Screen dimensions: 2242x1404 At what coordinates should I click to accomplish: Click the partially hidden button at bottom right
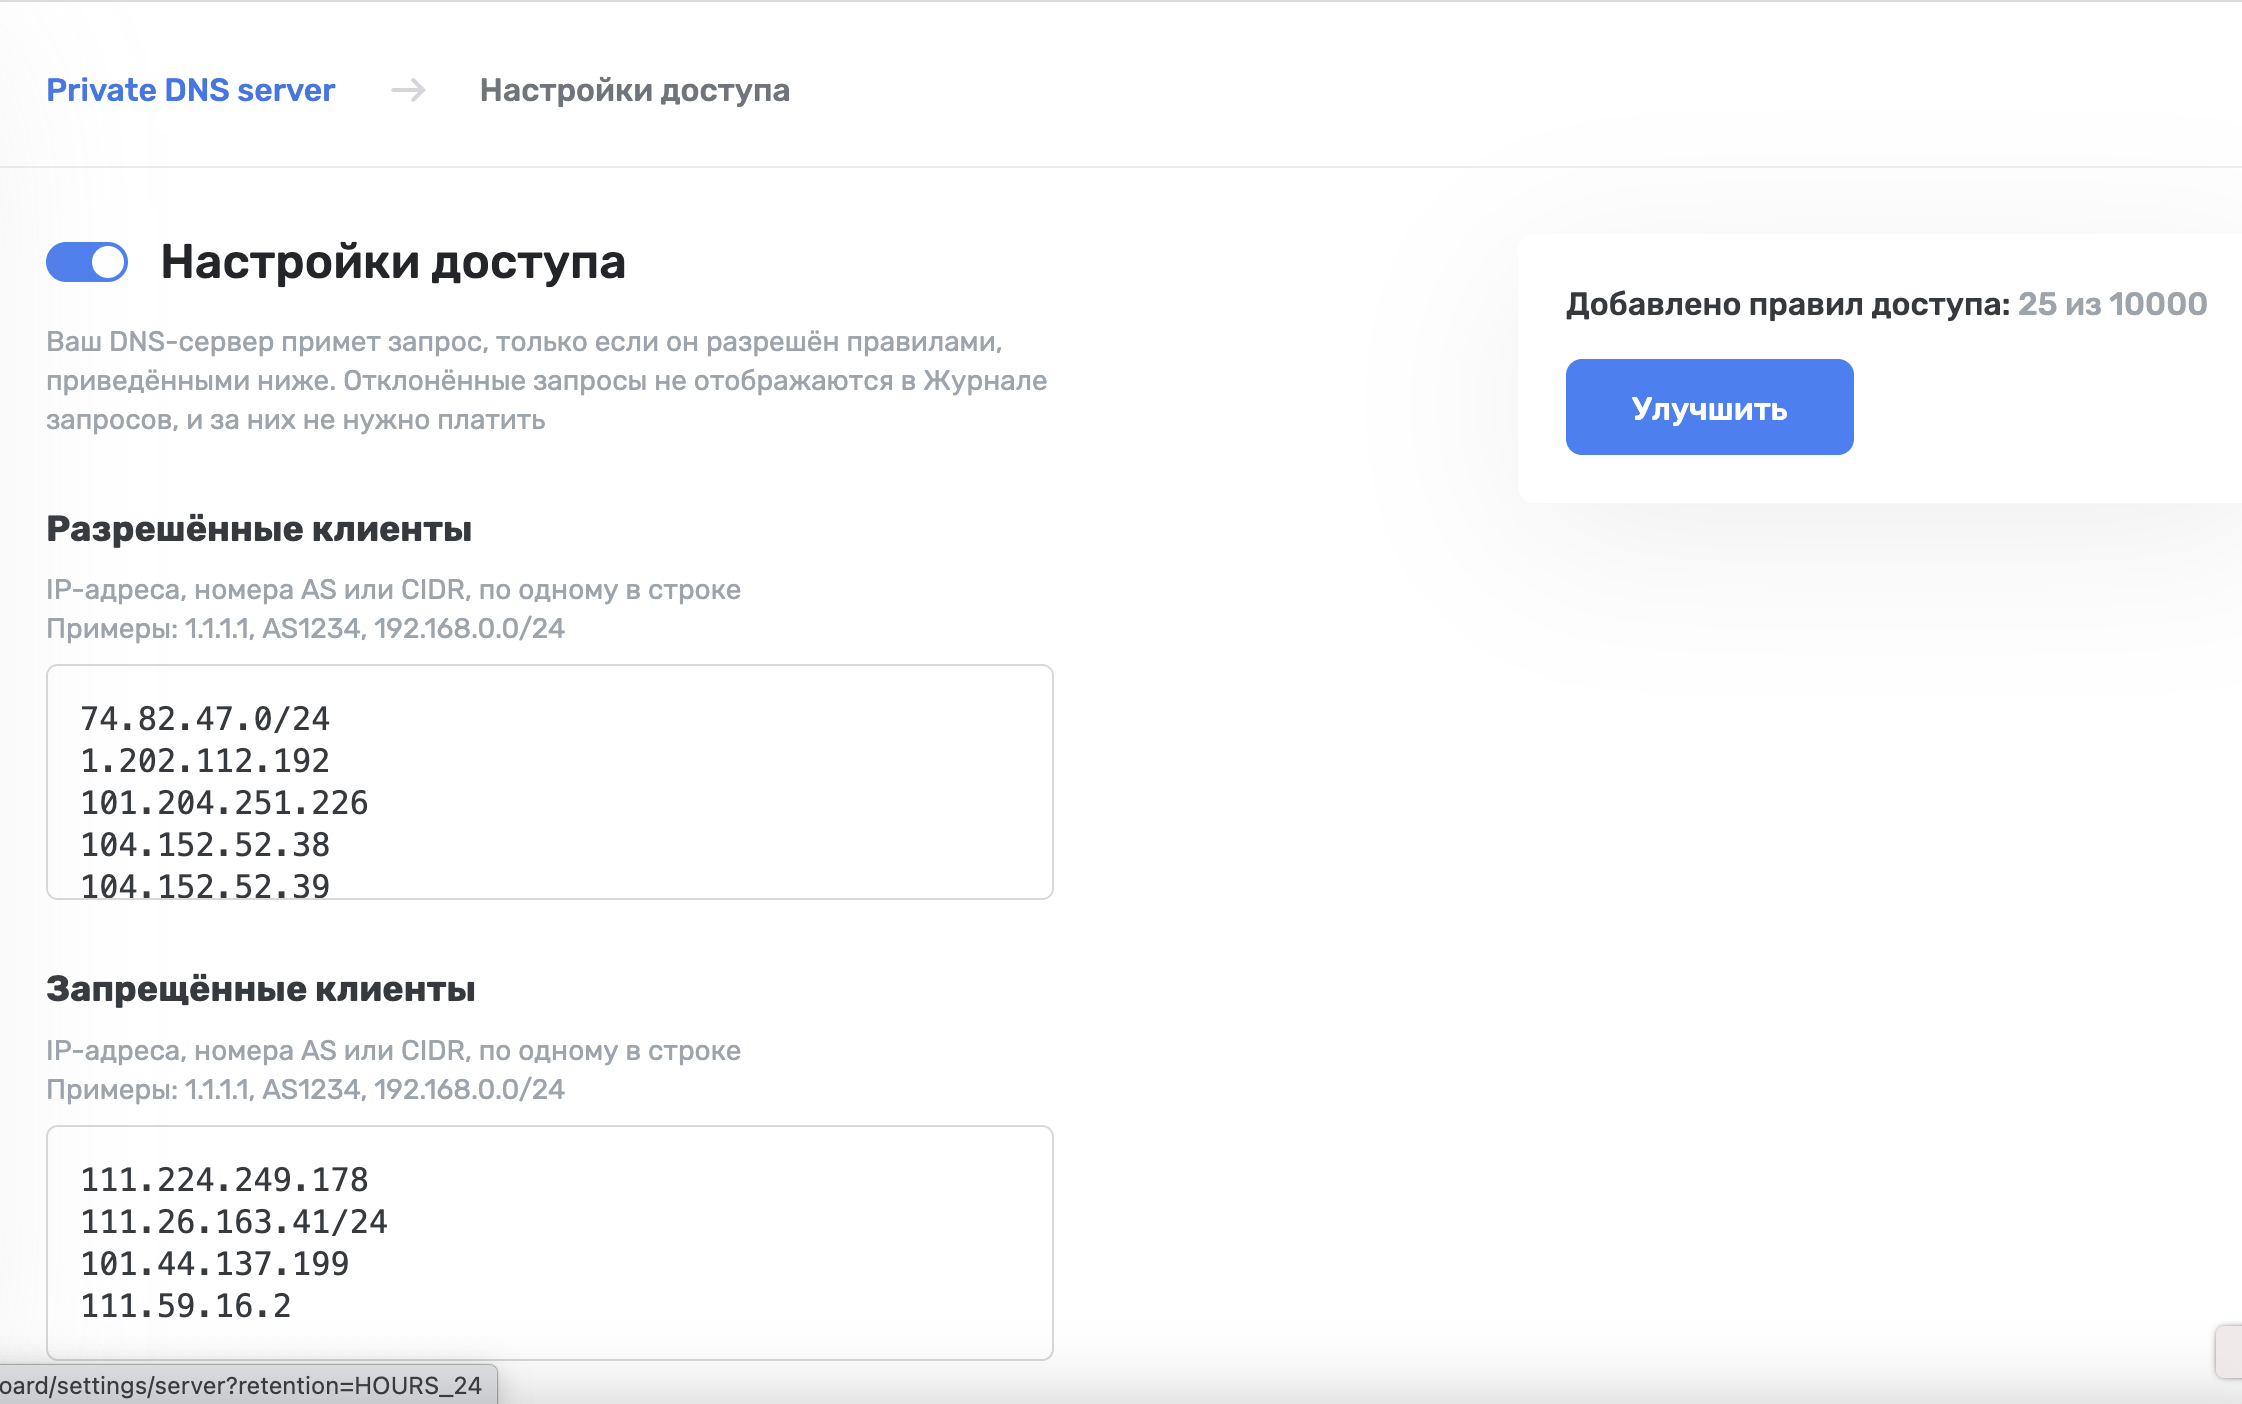pos(2229,1352)
